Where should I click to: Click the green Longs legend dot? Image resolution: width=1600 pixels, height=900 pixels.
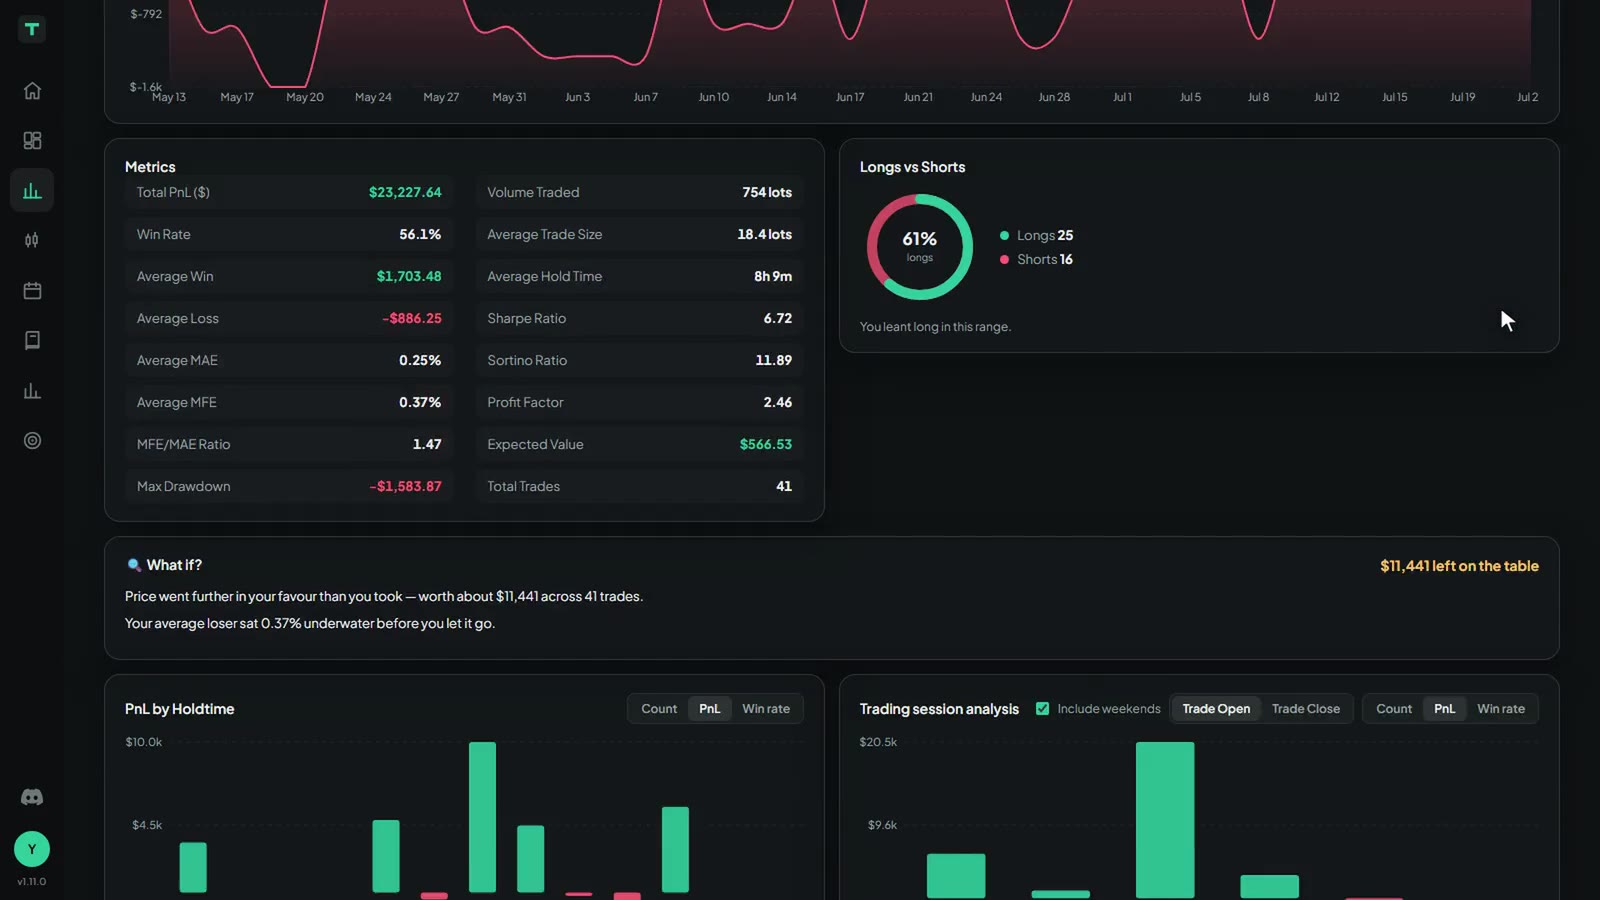(1004, 235)
